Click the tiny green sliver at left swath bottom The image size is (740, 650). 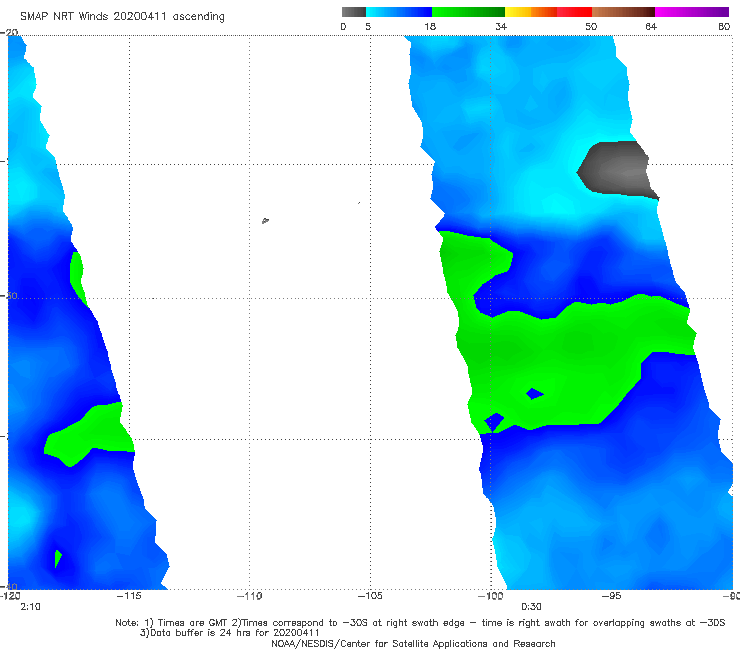58,558
